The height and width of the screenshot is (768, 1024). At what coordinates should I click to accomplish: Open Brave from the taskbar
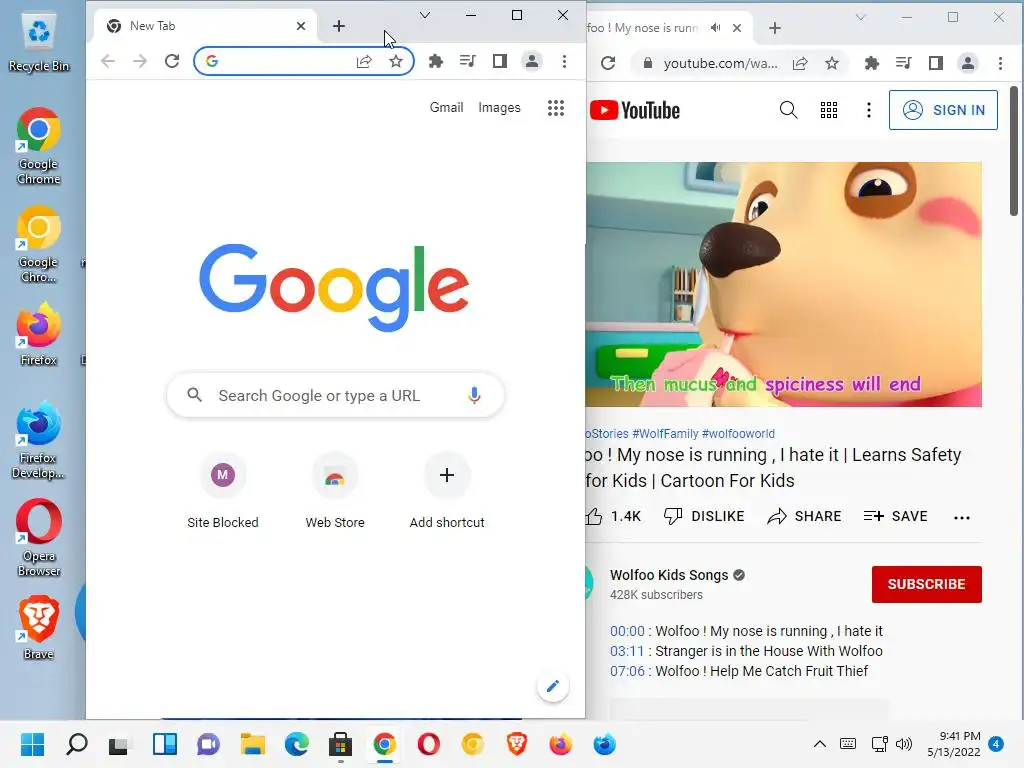coord(517,744)
